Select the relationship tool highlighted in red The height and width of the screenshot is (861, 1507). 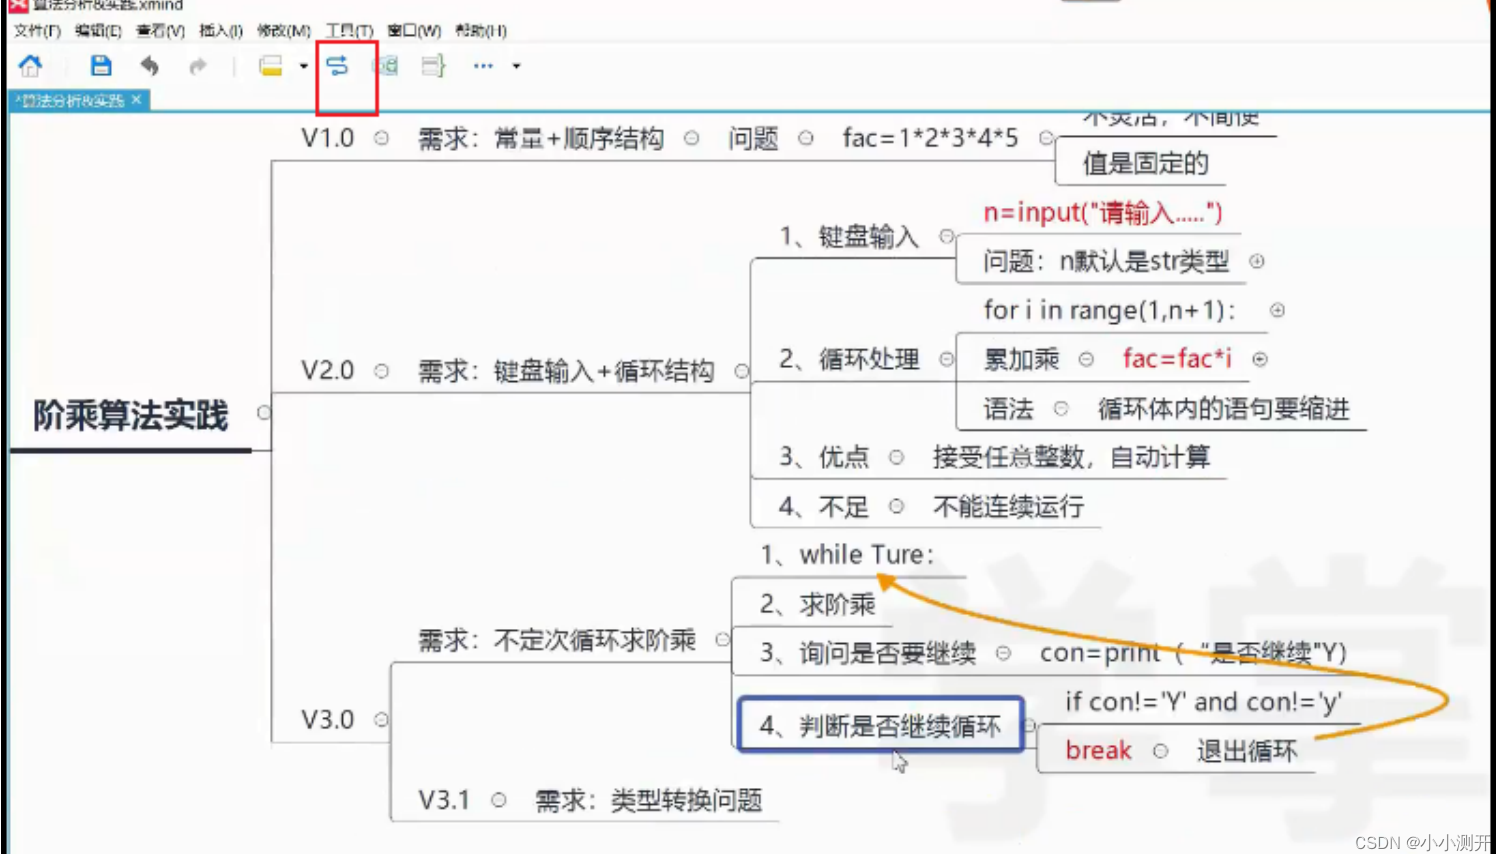pos(338,65)
